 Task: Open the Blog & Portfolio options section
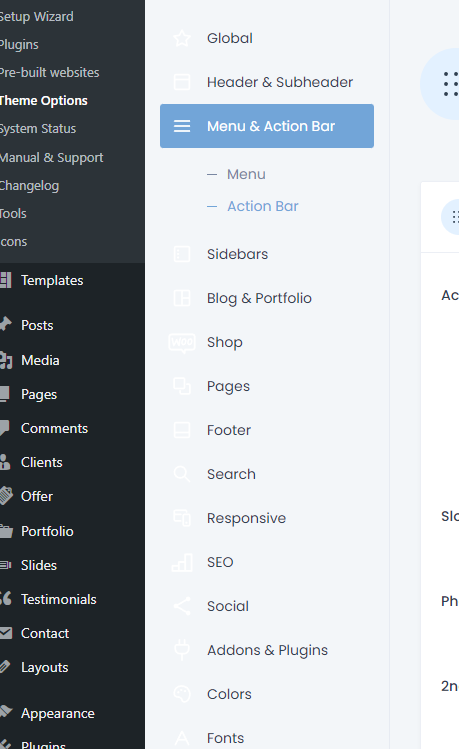click(259, 298)
